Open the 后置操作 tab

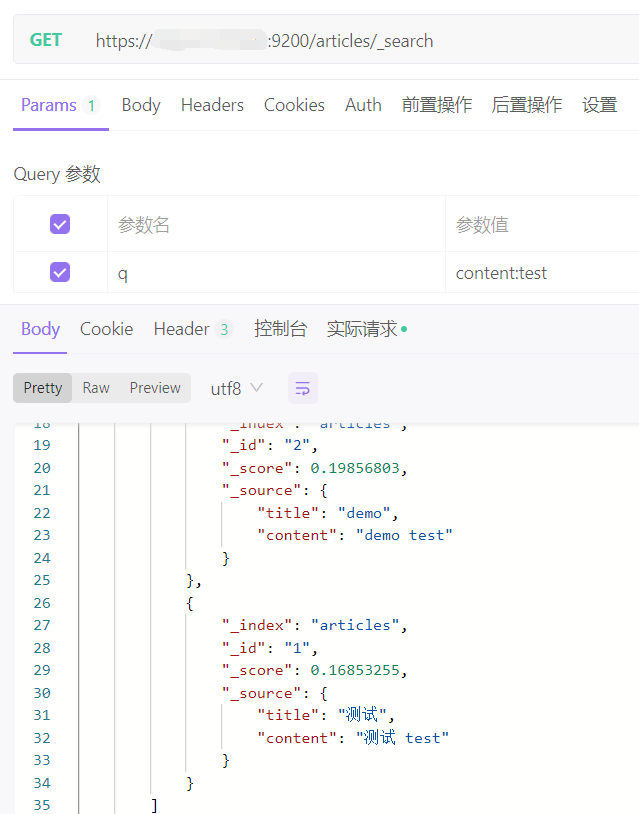click(527, 105)
